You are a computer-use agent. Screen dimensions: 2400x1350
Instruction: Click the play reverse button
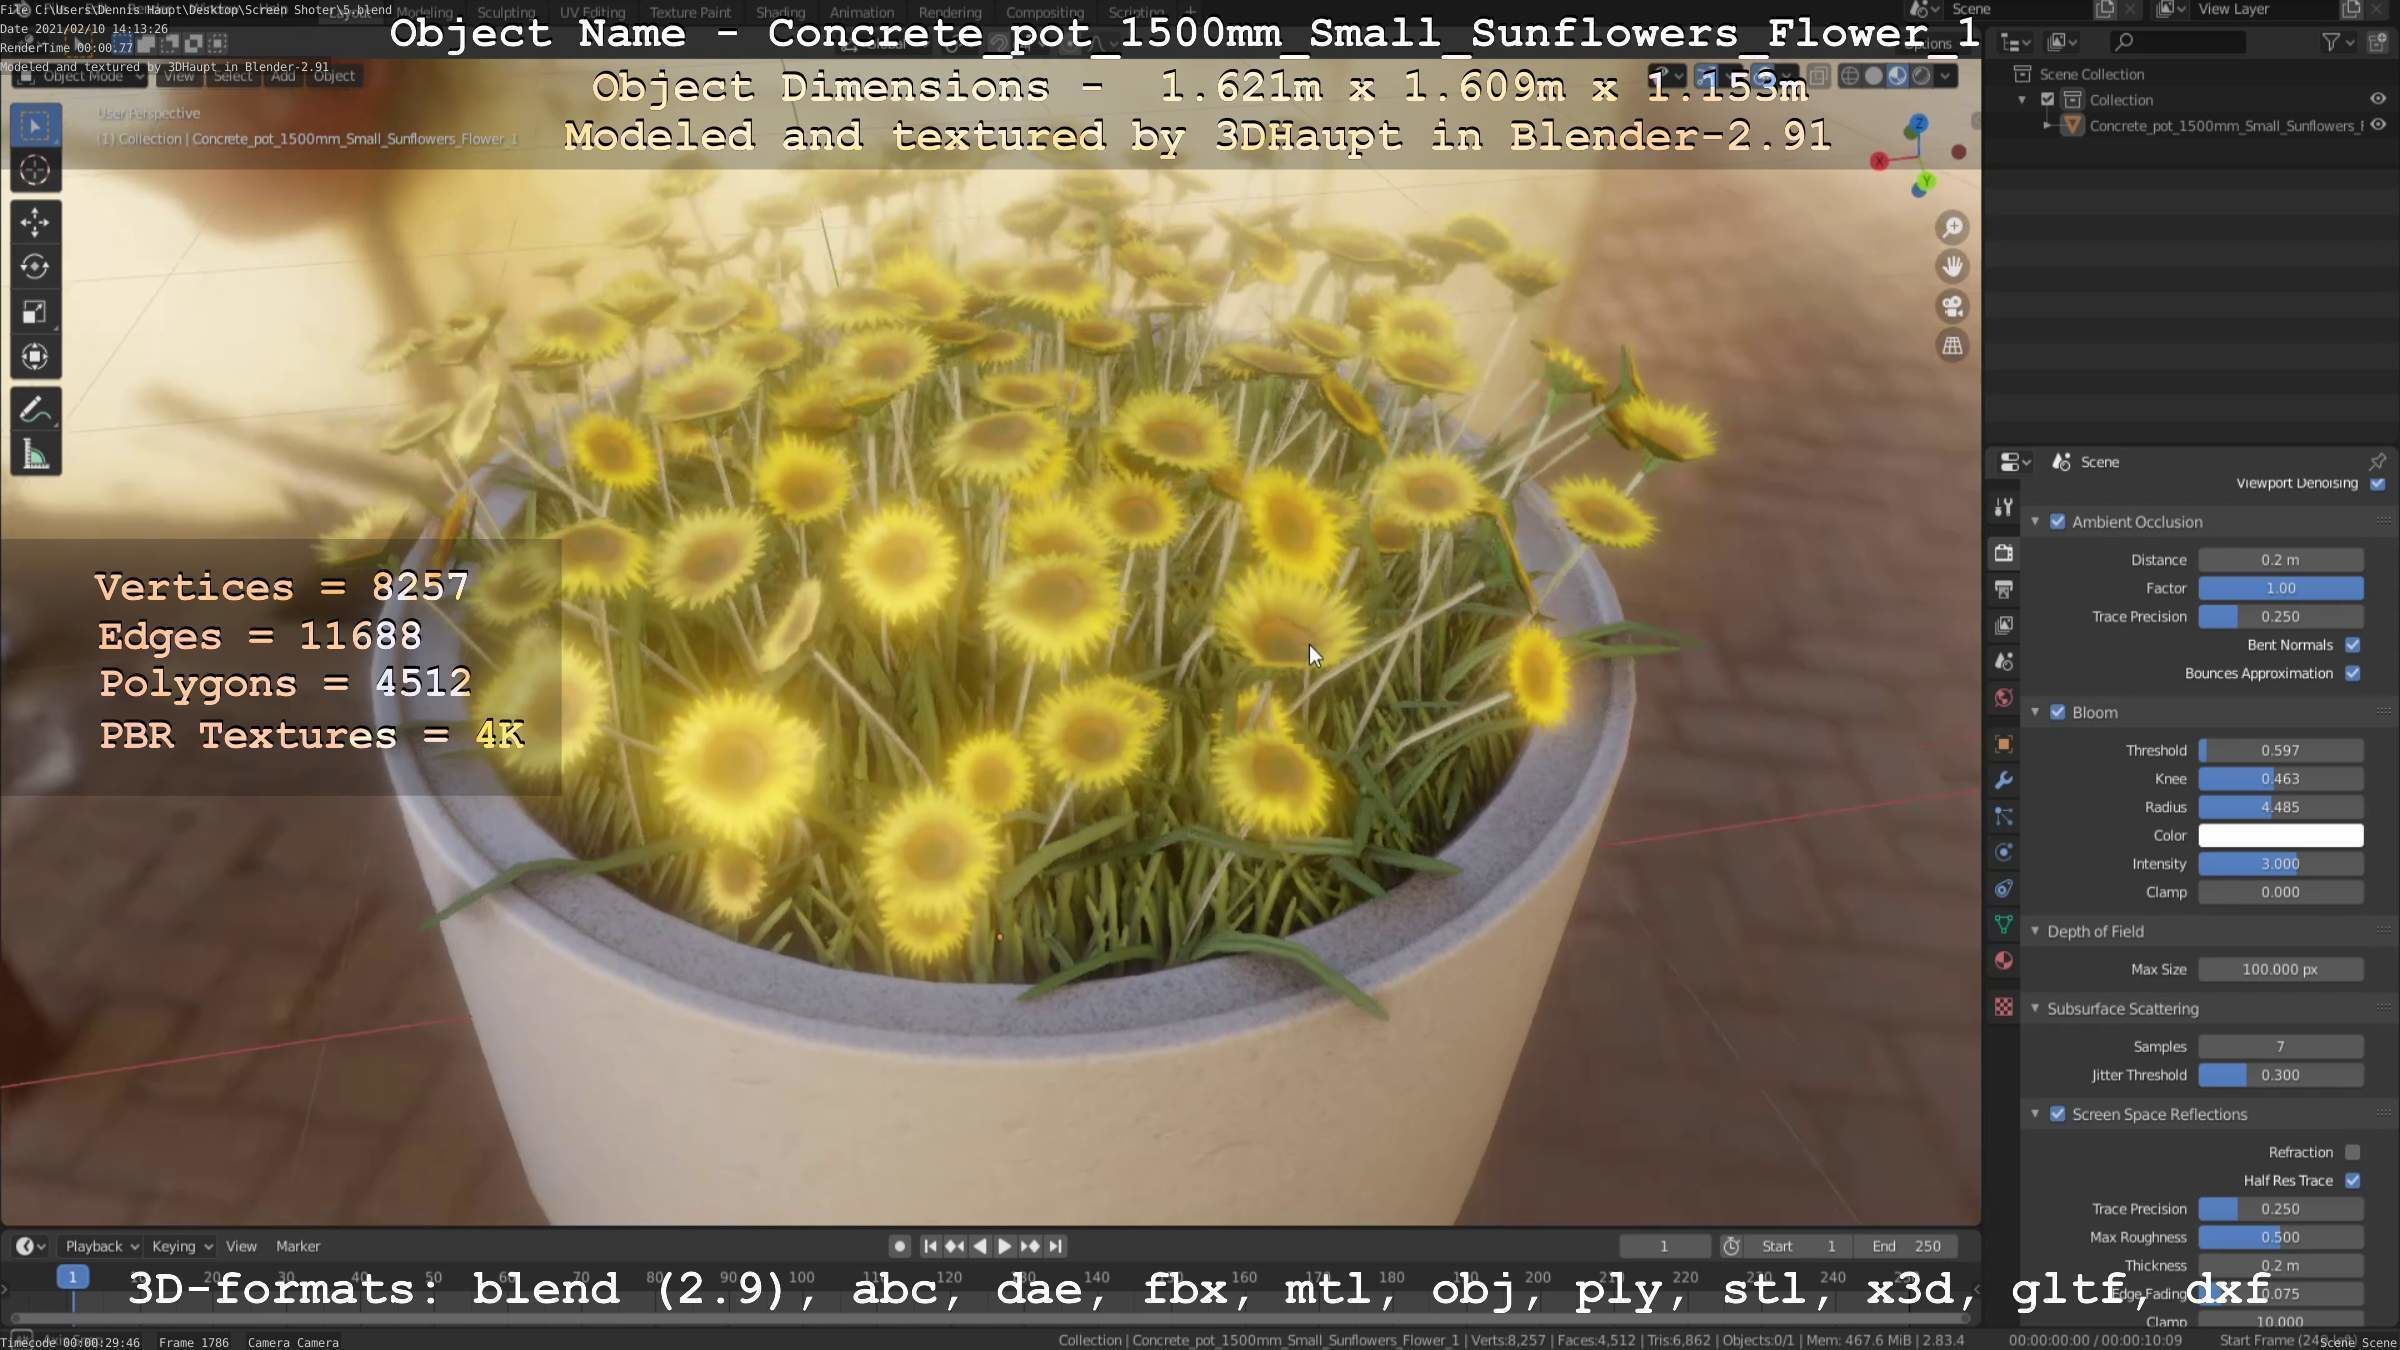(980, 1246)
